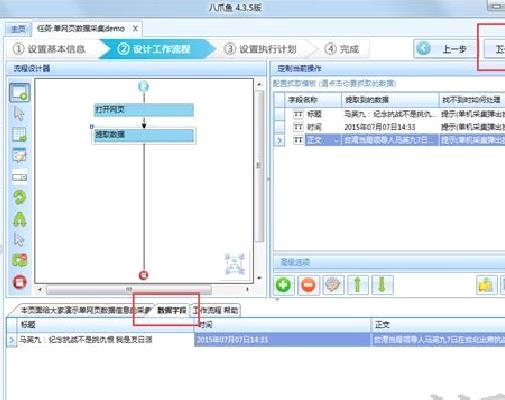Select the 提取数据 workflow node
The width and height of the screenshot is (505, 400).
point(144,136)
